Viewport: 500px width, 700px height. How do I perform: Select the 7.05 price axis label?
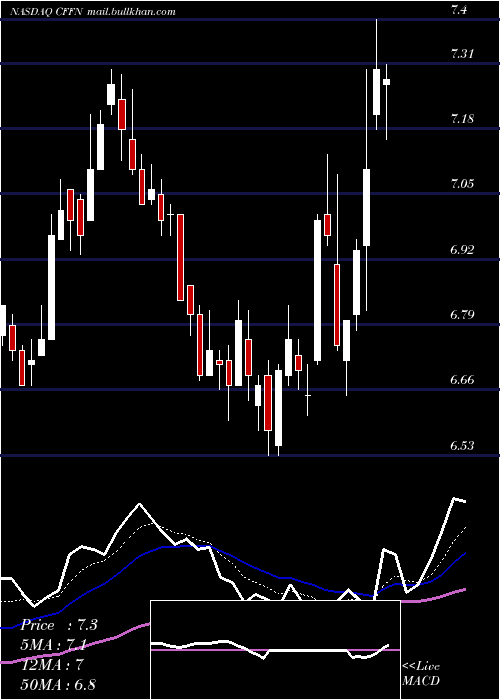click(x=462, y=184)
